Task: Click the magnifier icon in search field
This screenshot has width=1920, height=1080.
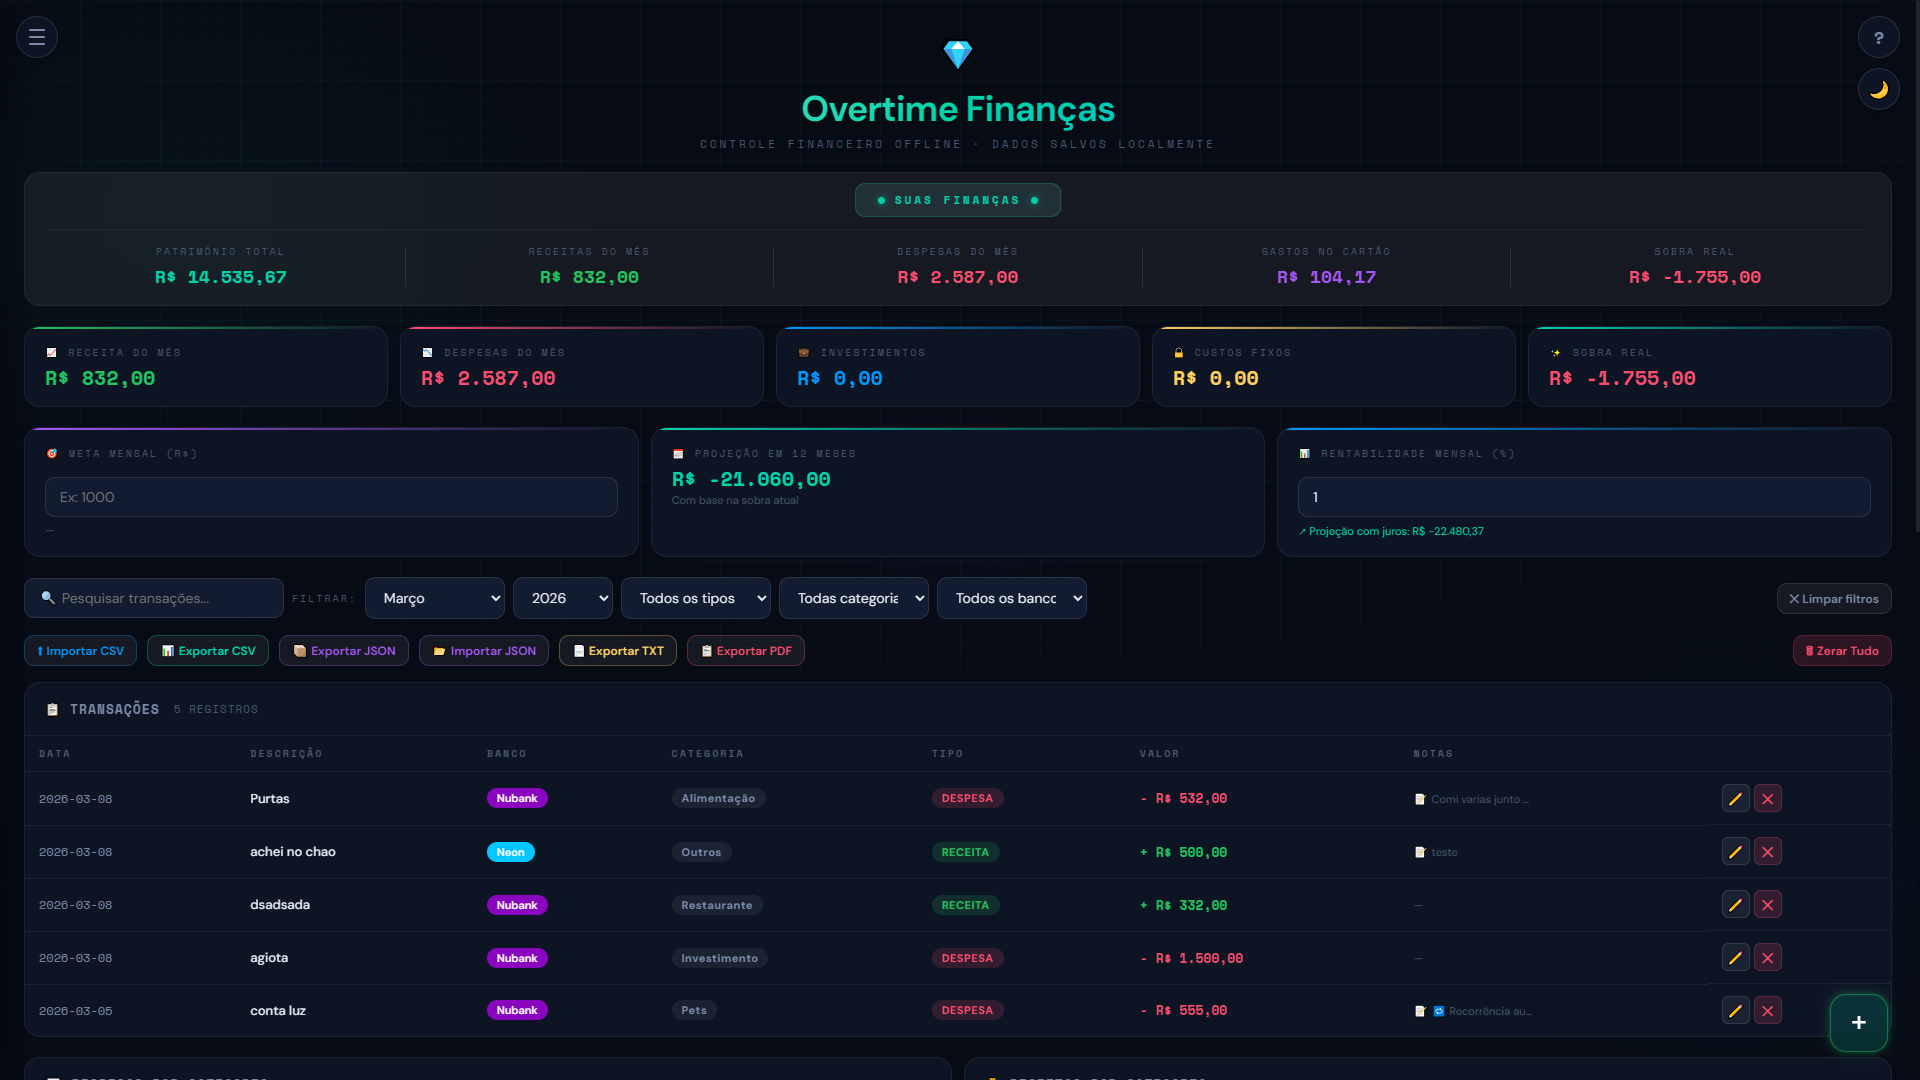Action: (x=48, y=597)
